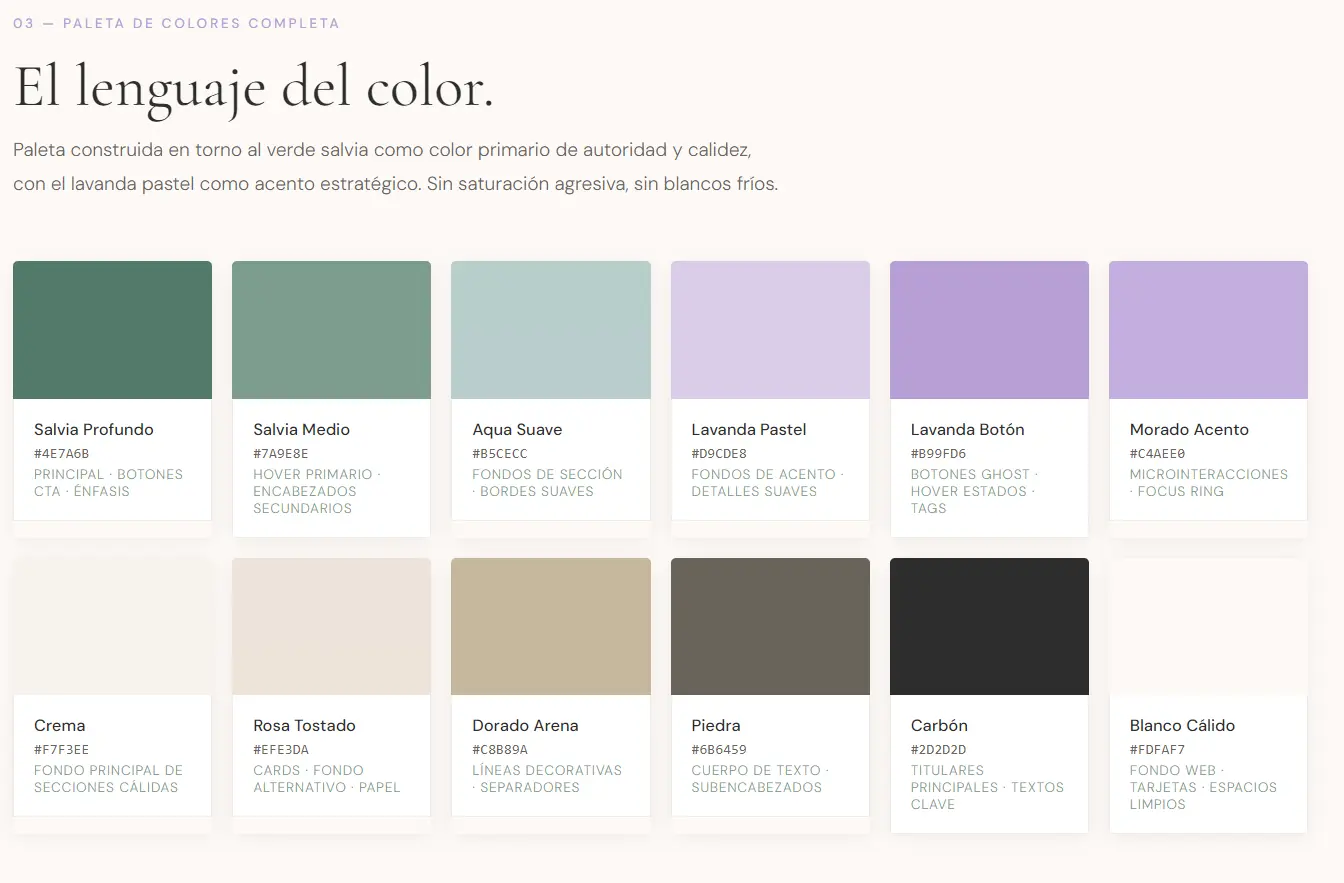Click "Principal · Botones CTA · Énfasis" usage text
The height and width of the screenshot is (883, 1344).
click(109, 483)
